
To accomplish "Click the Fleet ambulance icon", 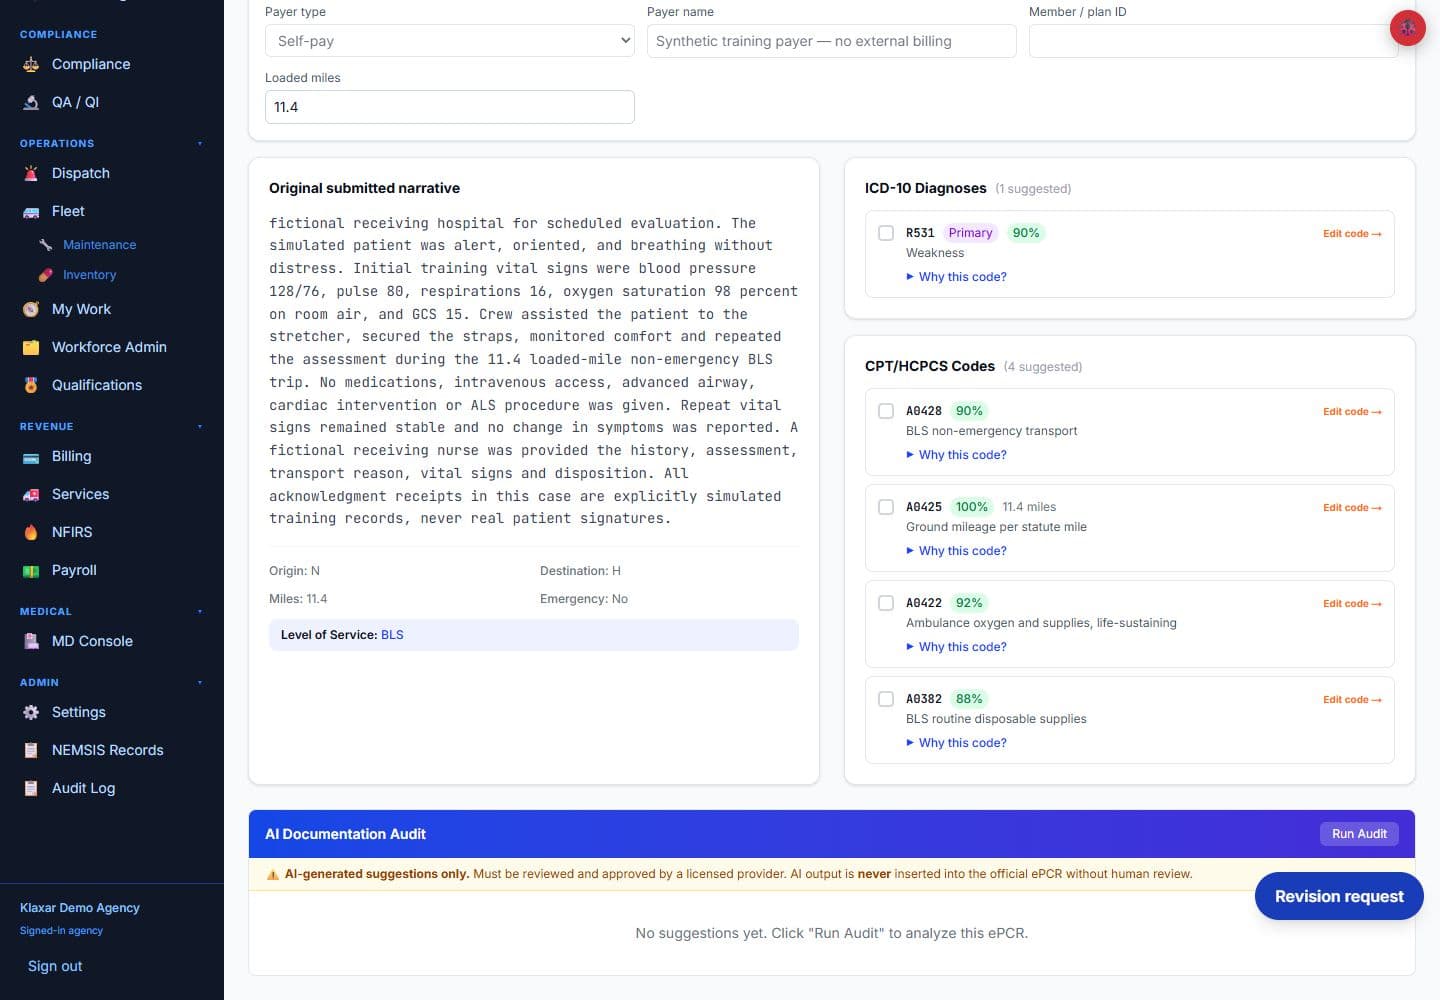I will [x=31, y=211].
